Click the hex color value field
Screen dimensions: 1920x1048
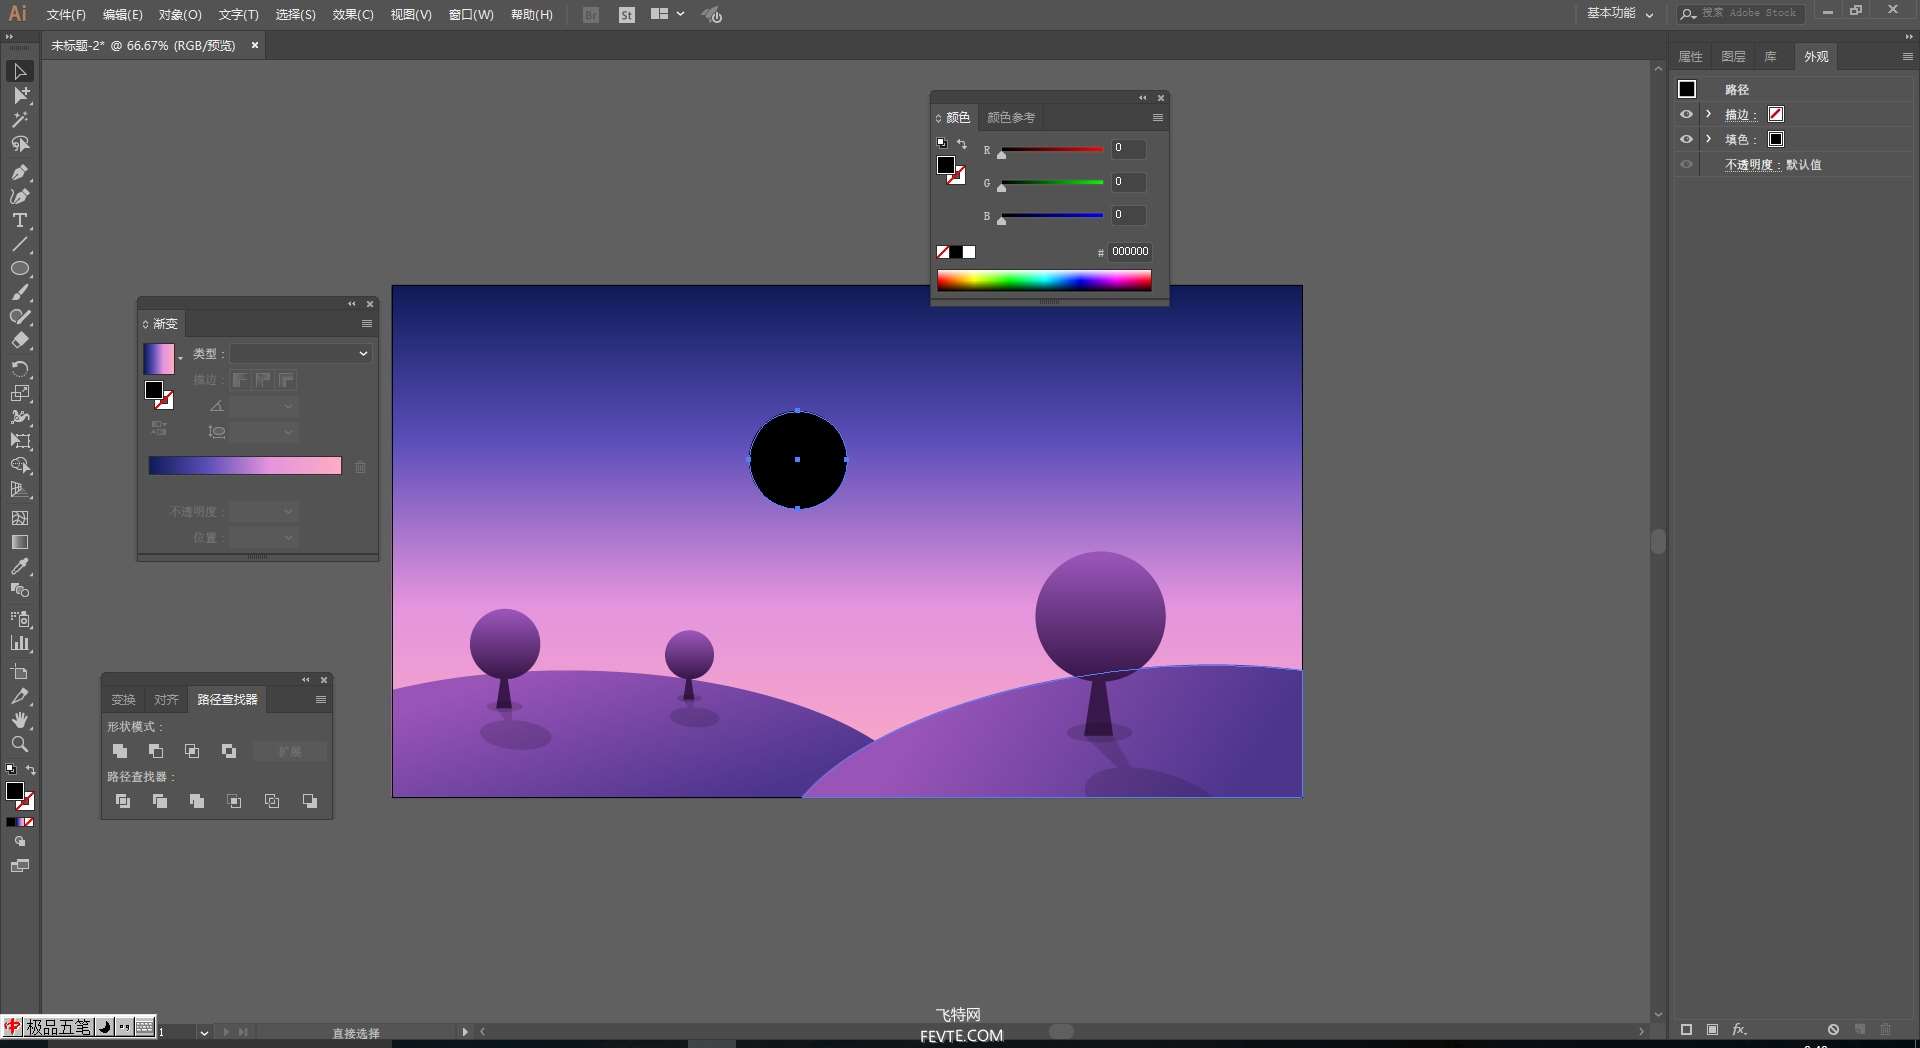pyautogui.click(x=1130, y=252)
